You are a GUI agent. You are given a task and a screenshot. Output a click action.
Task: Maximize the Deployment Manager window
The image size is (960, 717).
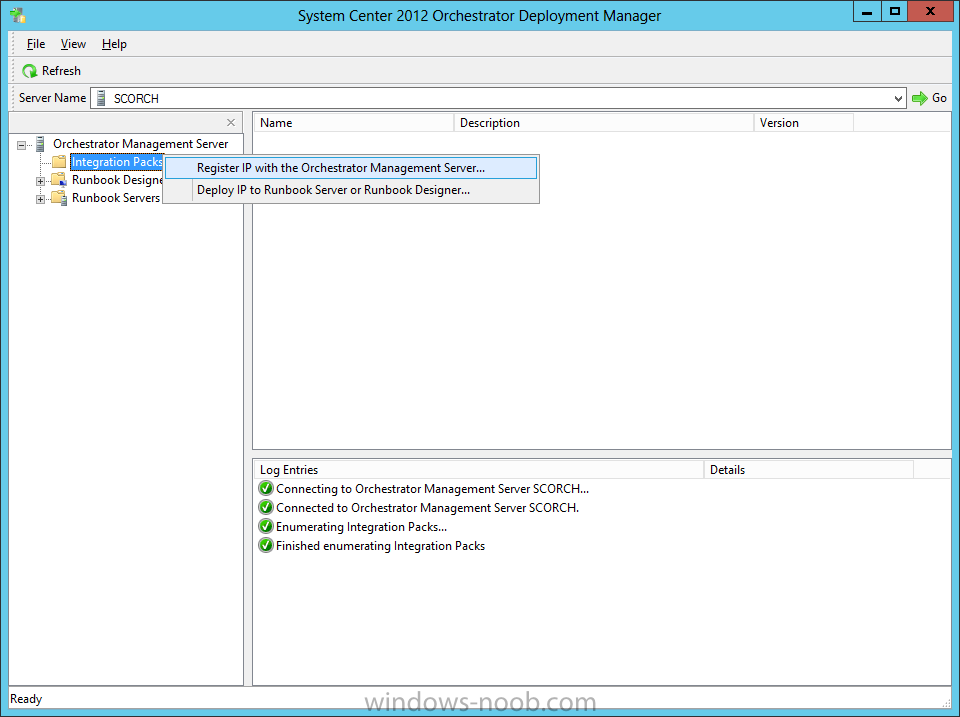894,12
